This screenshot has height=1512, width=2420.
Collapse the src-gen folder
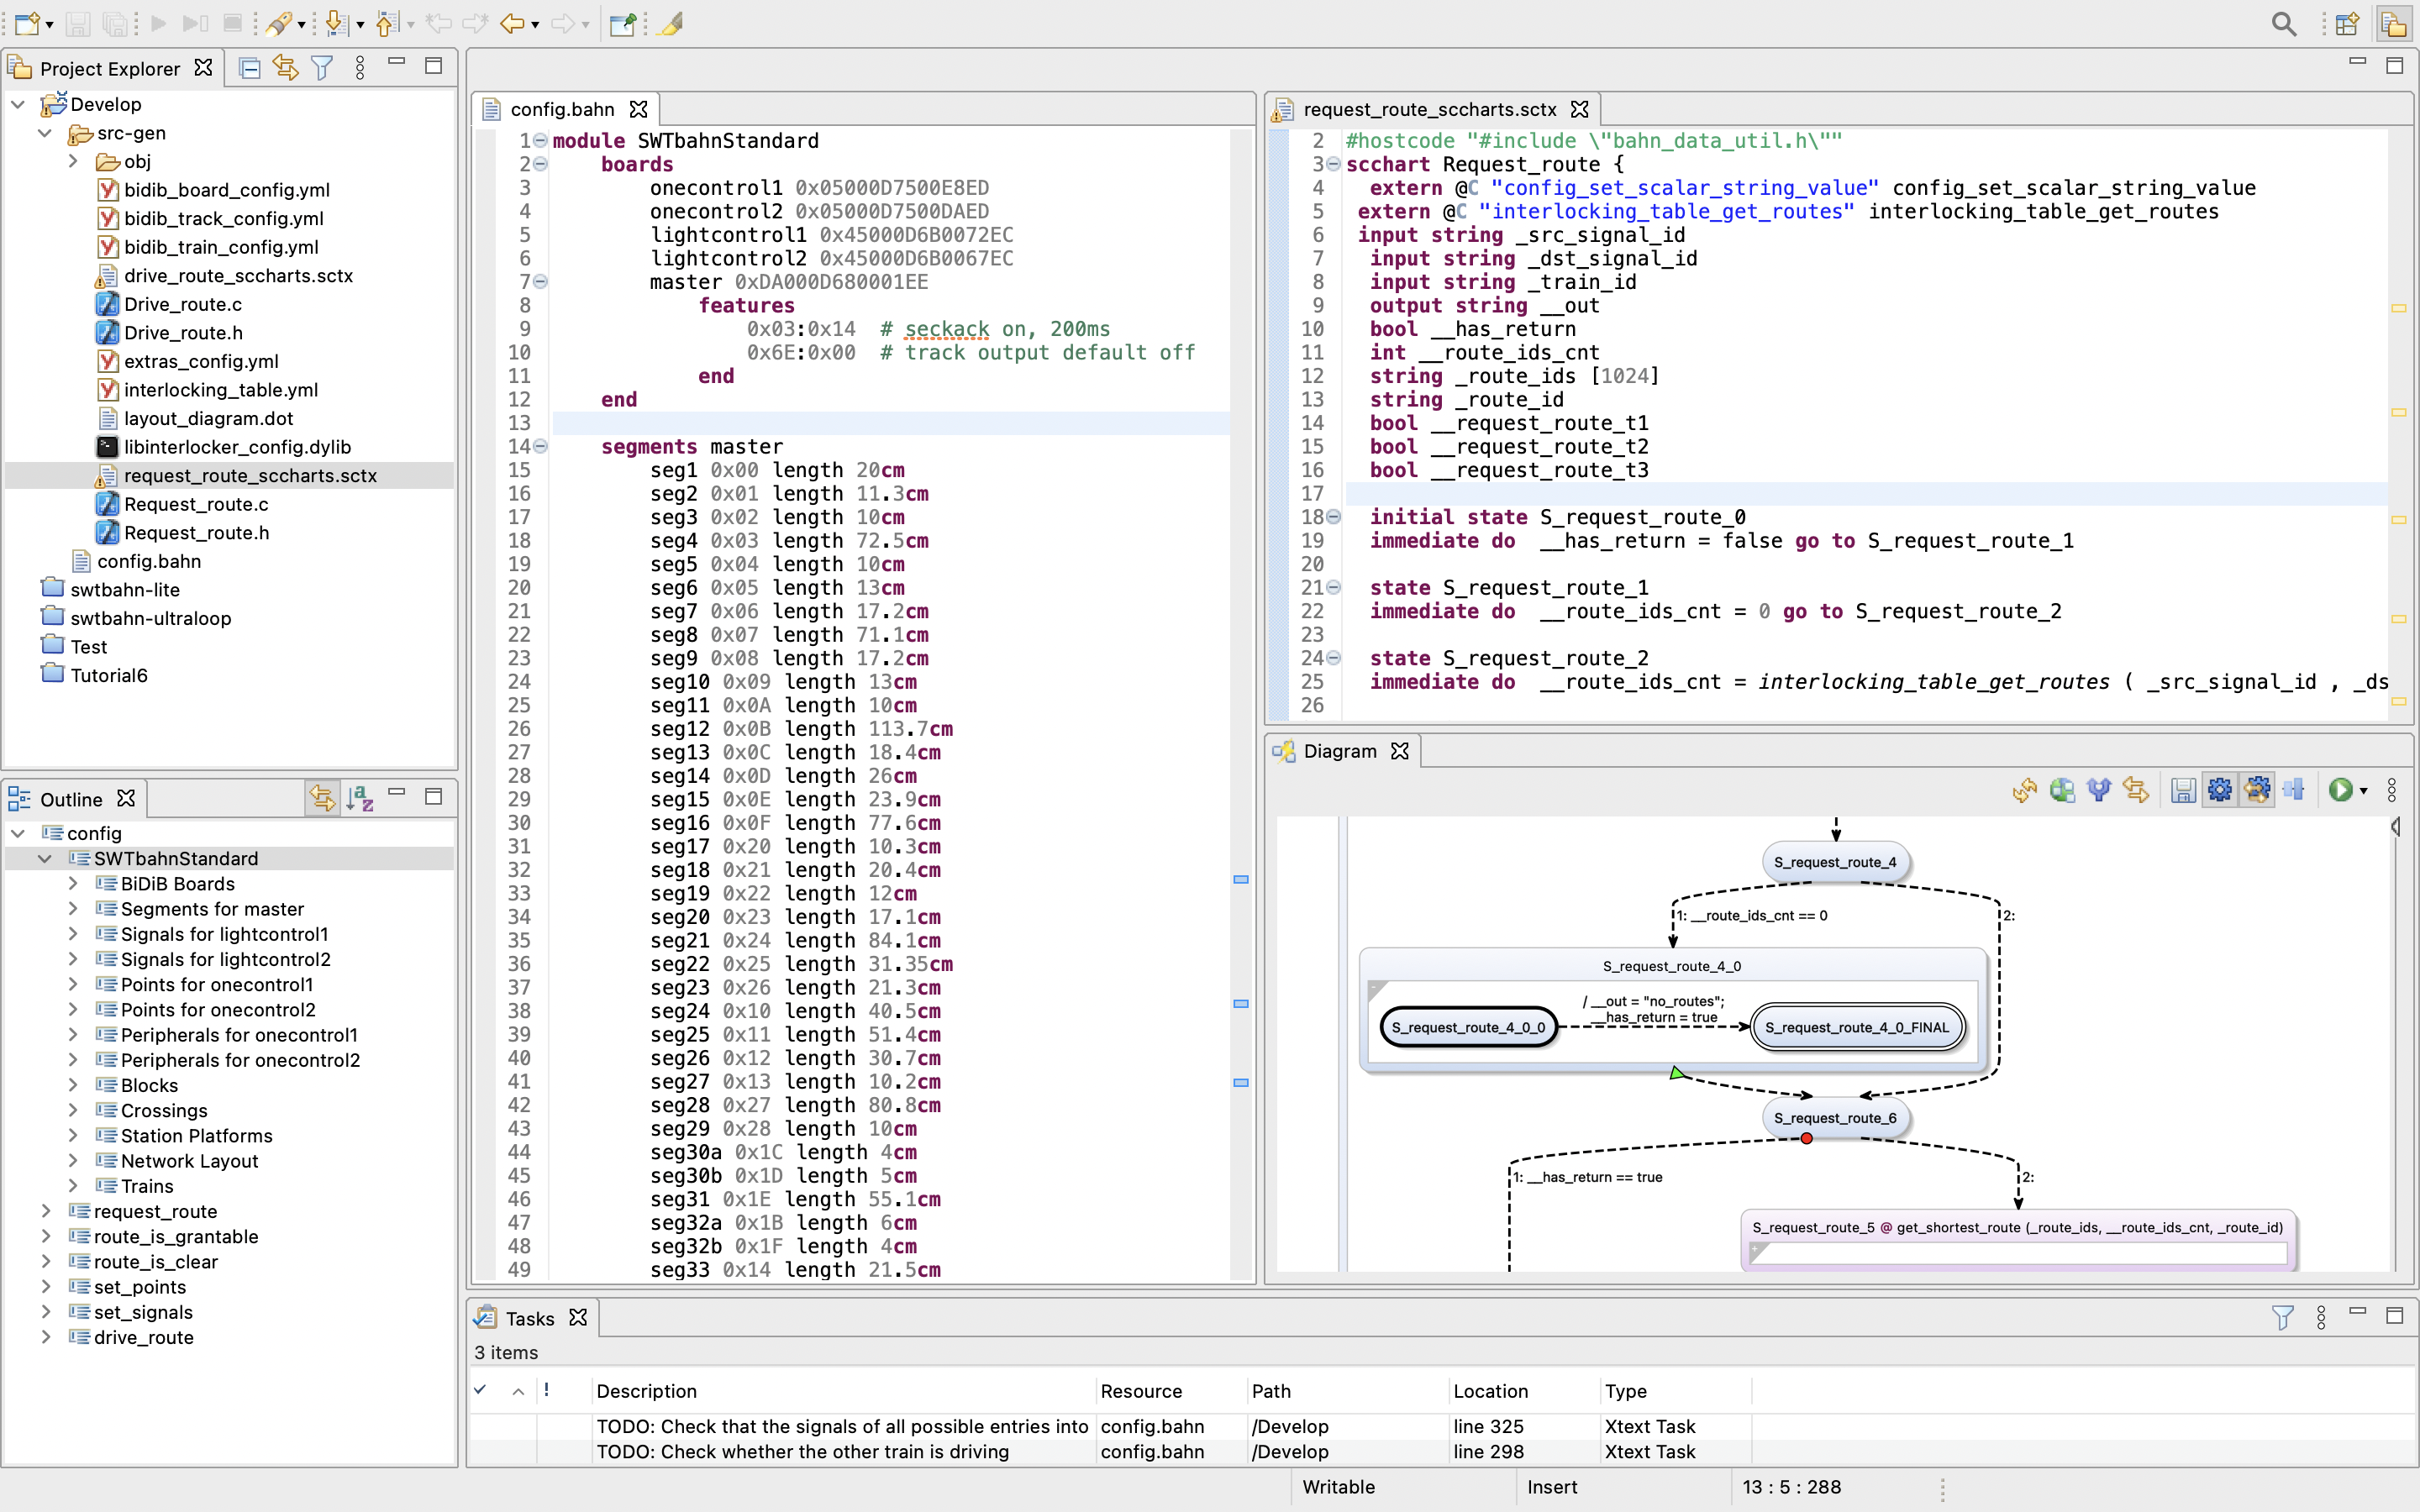(x=45, y=133)
